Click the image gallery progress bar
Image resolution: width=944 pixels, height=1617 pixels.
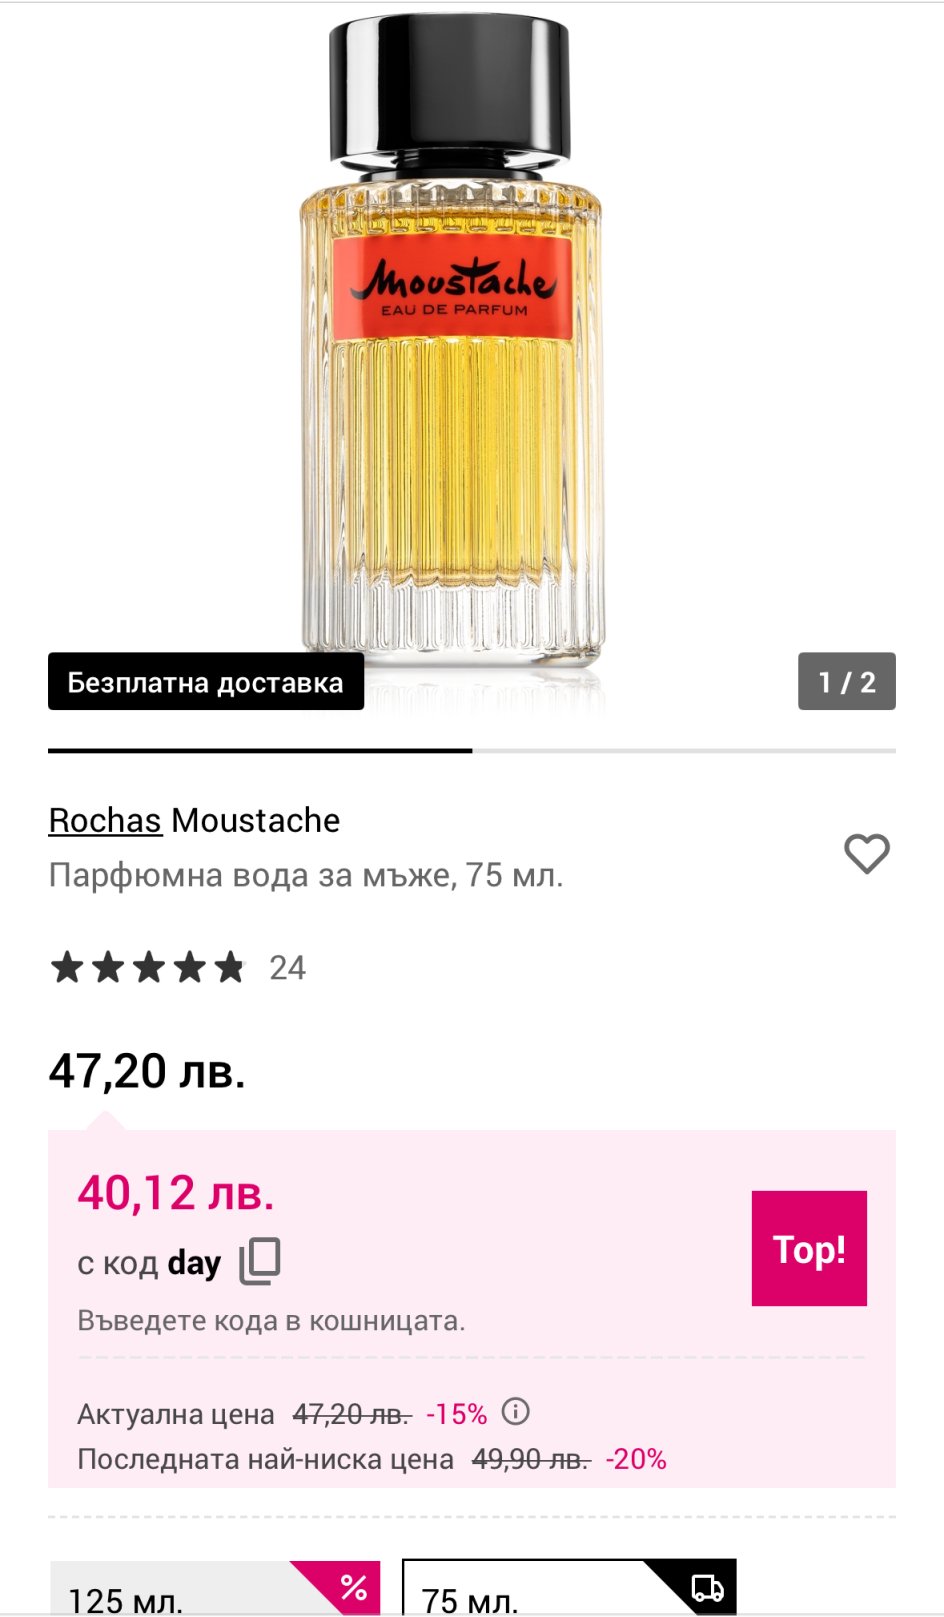point(472,750)
